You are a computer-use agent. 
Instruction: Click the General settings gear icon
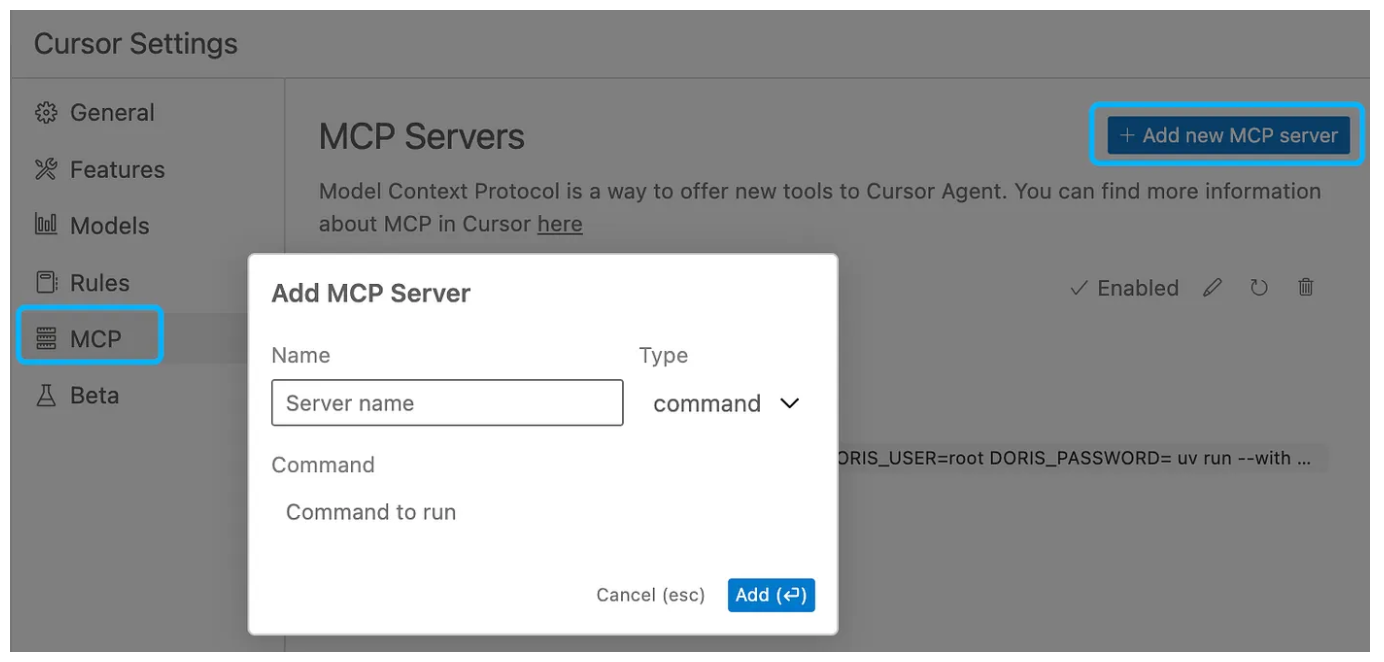(x=44, y=112)
